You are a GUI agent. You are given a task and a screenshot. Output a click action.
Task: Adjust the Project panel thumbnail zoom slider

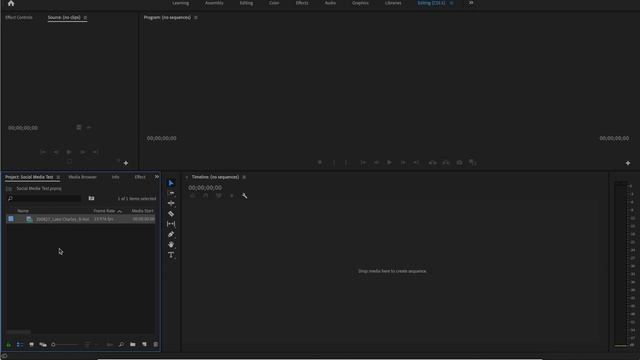(65, 344)
